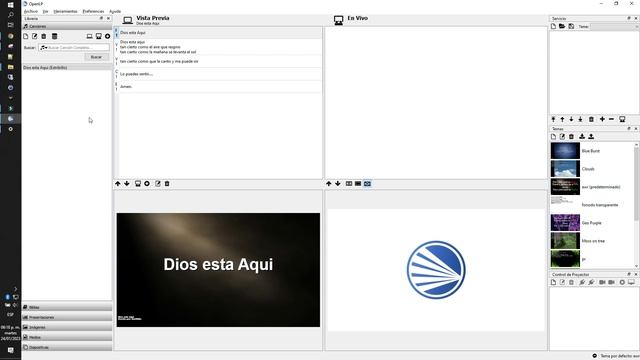The height and width of the screenshot is (360, 640).
Task: Select the Canciones section header
Action: [67, 26]
